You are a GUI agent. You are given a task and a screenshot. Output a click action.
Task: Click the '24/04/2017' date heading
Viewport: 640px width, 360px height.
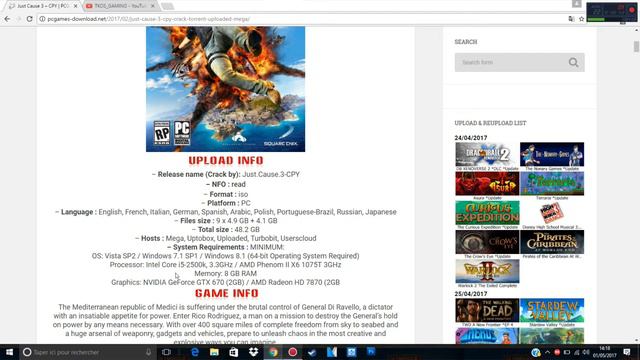pyautogui.click(x=471, y=138)
